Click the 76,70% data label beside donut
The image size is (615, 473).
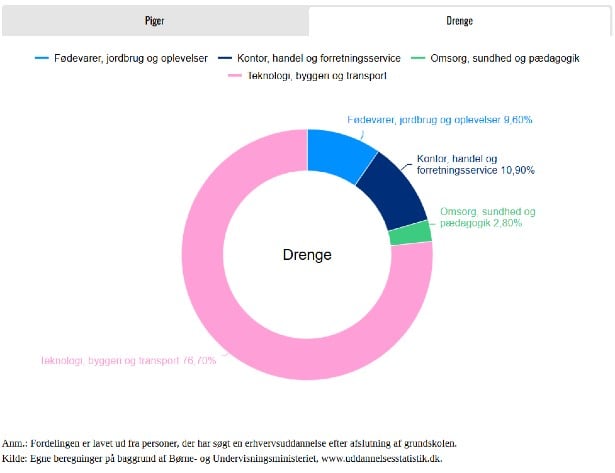(x=127, y=360)
